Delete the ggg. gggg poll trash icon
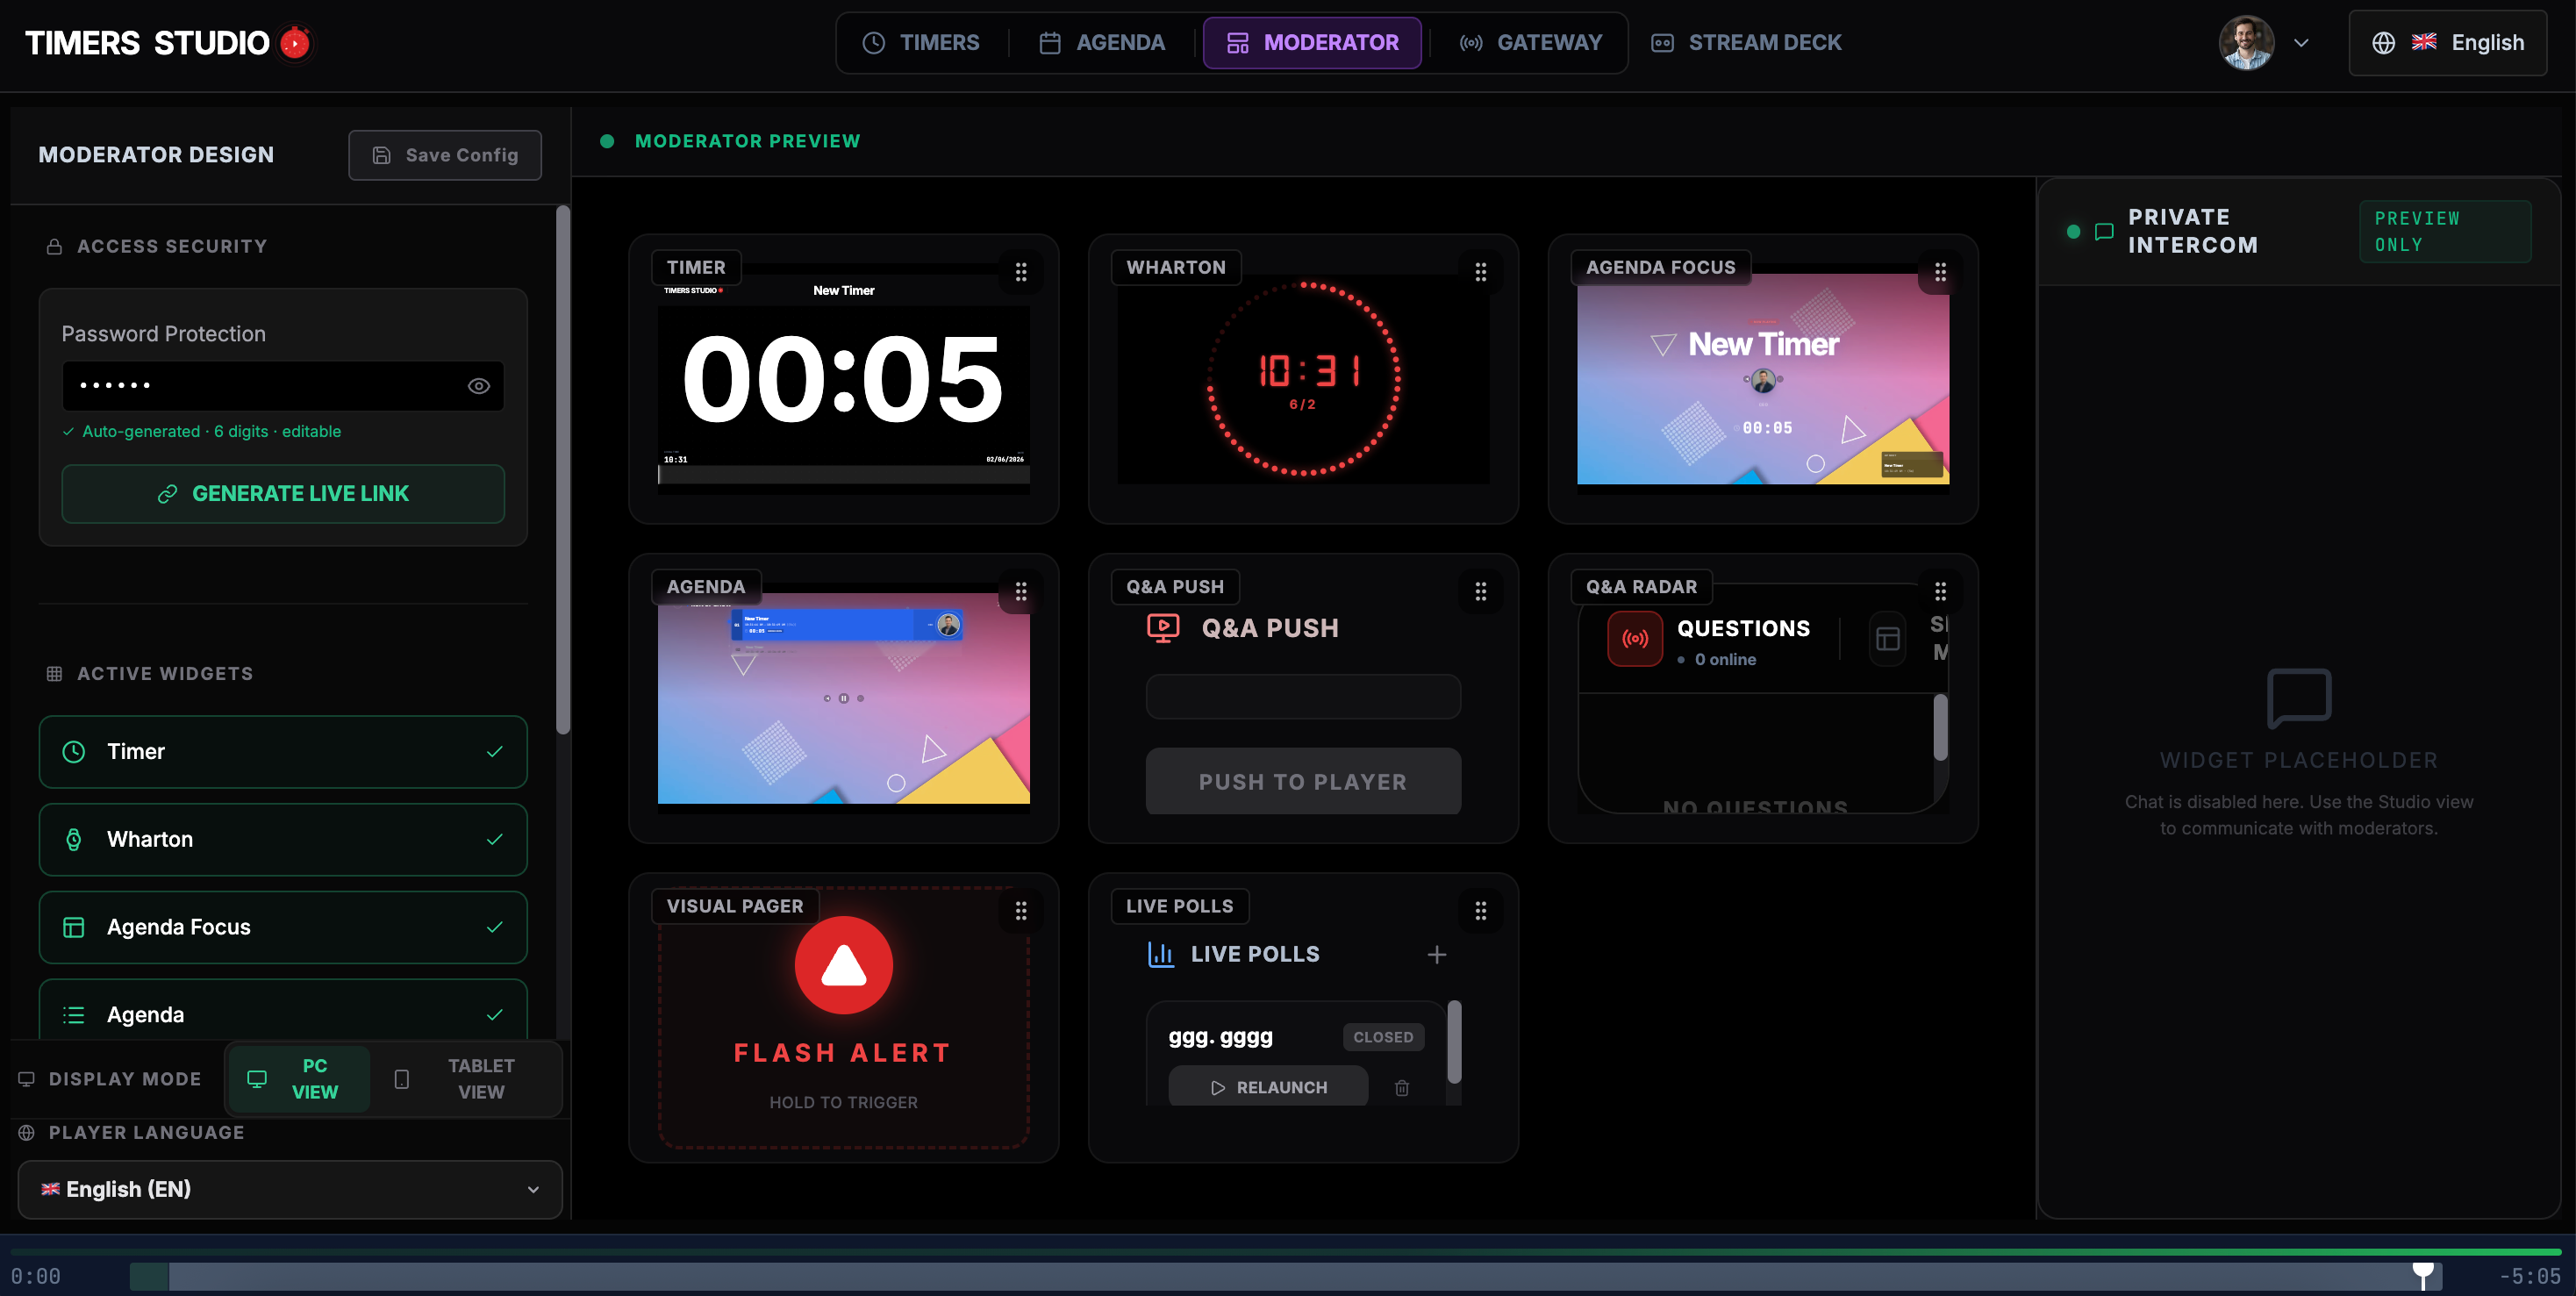Screen dimensions: 2576x1296 1402,1088
